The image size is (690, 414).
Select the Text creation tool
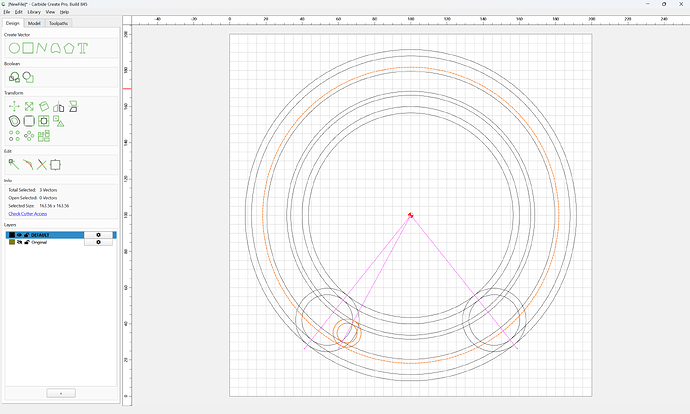(x=83, y=48)
